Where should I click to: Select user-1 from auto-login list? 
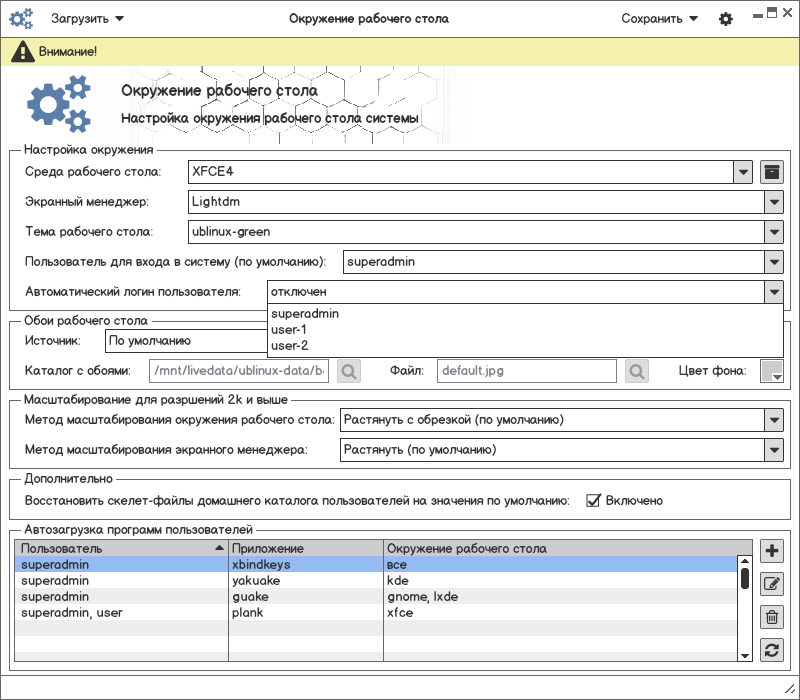[289, 330]
